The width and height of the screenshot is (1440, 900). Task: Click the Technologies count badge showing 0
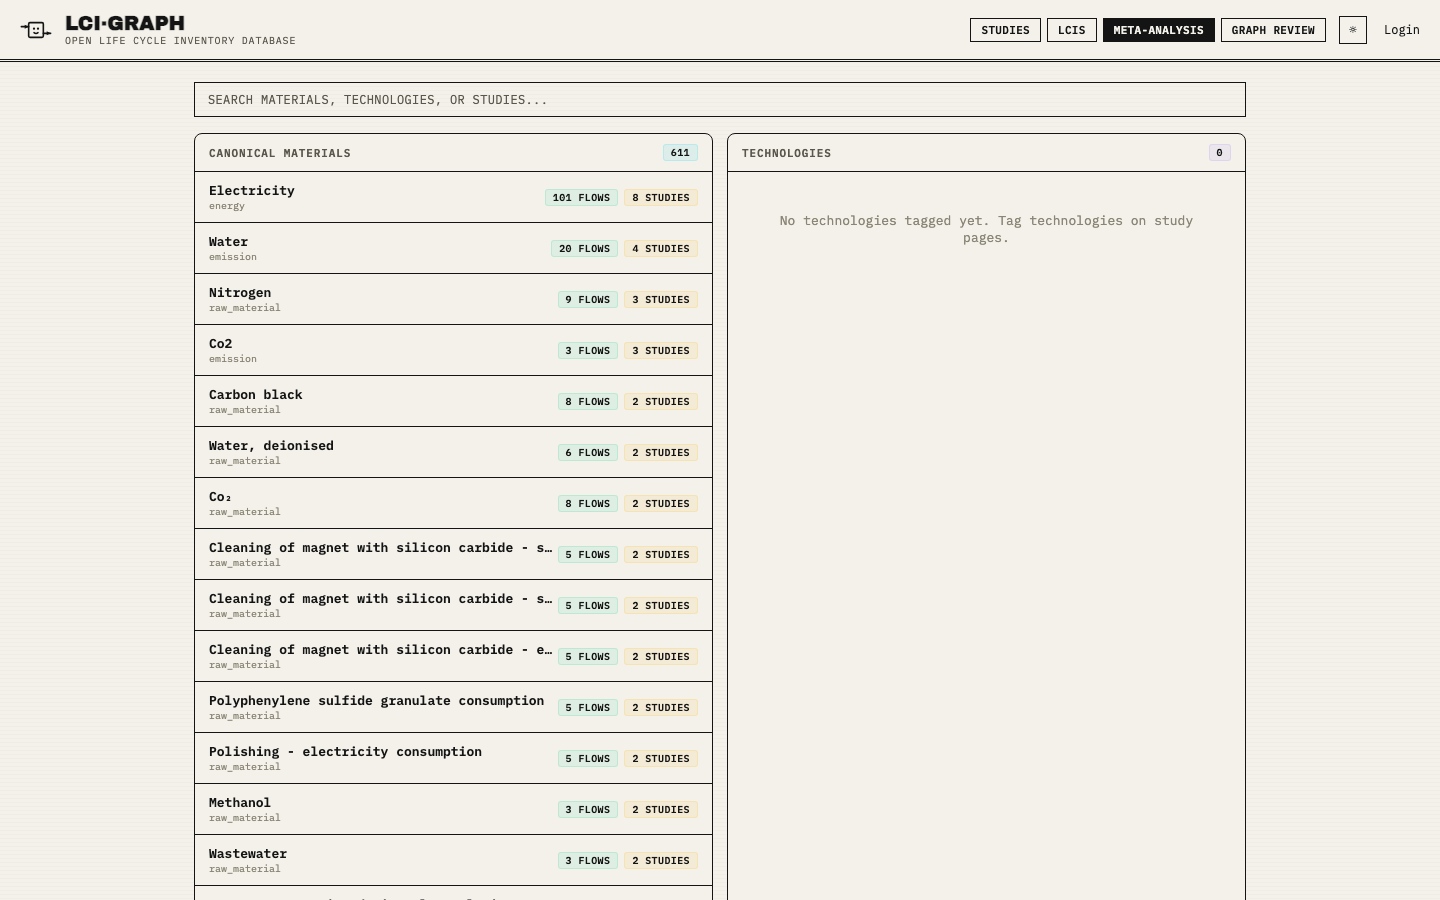pos(1219,153)
